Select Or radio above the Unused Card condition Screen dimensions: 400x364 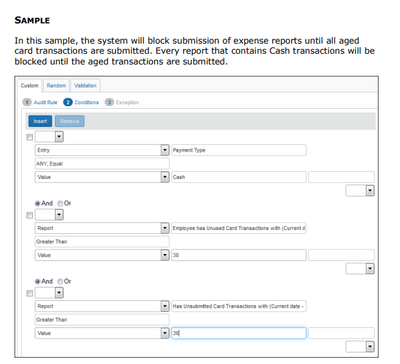(60, 203)
